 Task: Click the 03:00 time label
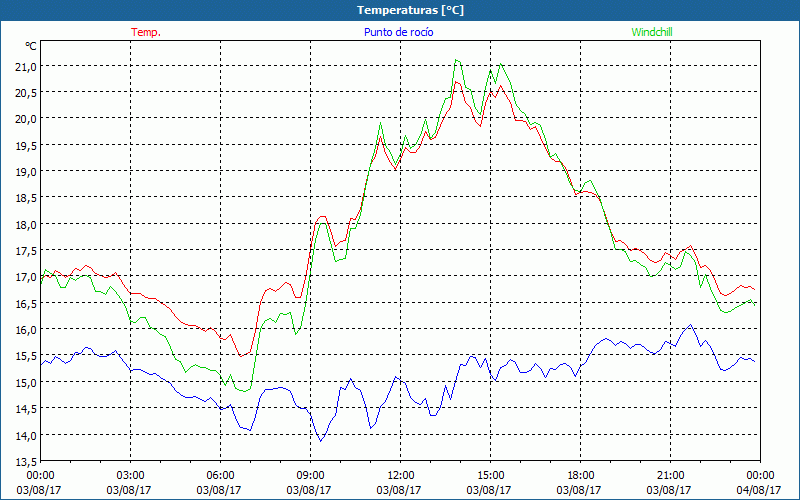(130, 475)
